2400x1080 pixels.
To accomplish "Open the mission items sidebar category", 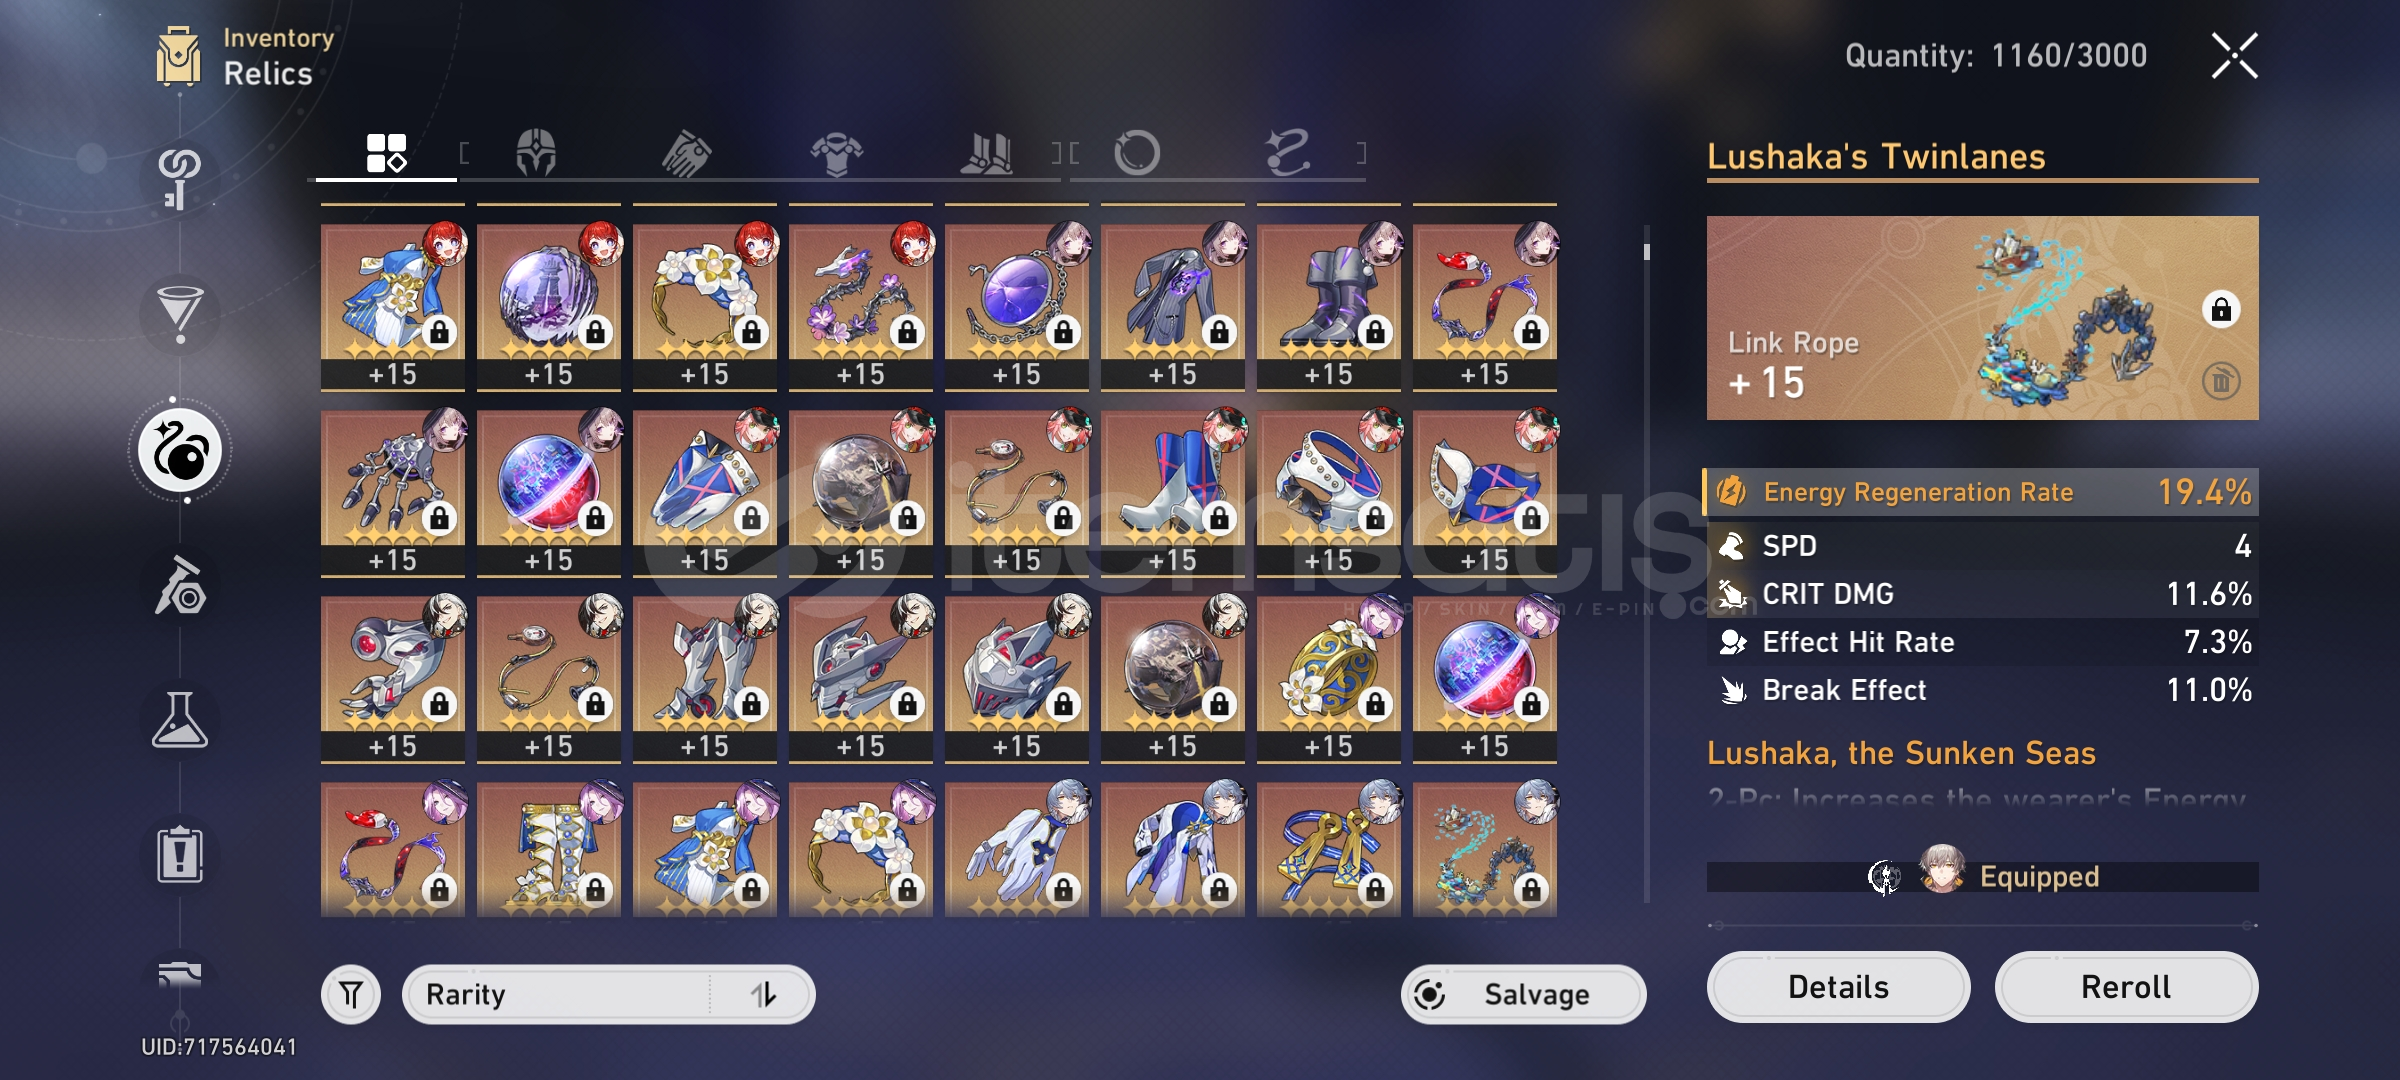I will pyautogui.click(x=180, y=855).
